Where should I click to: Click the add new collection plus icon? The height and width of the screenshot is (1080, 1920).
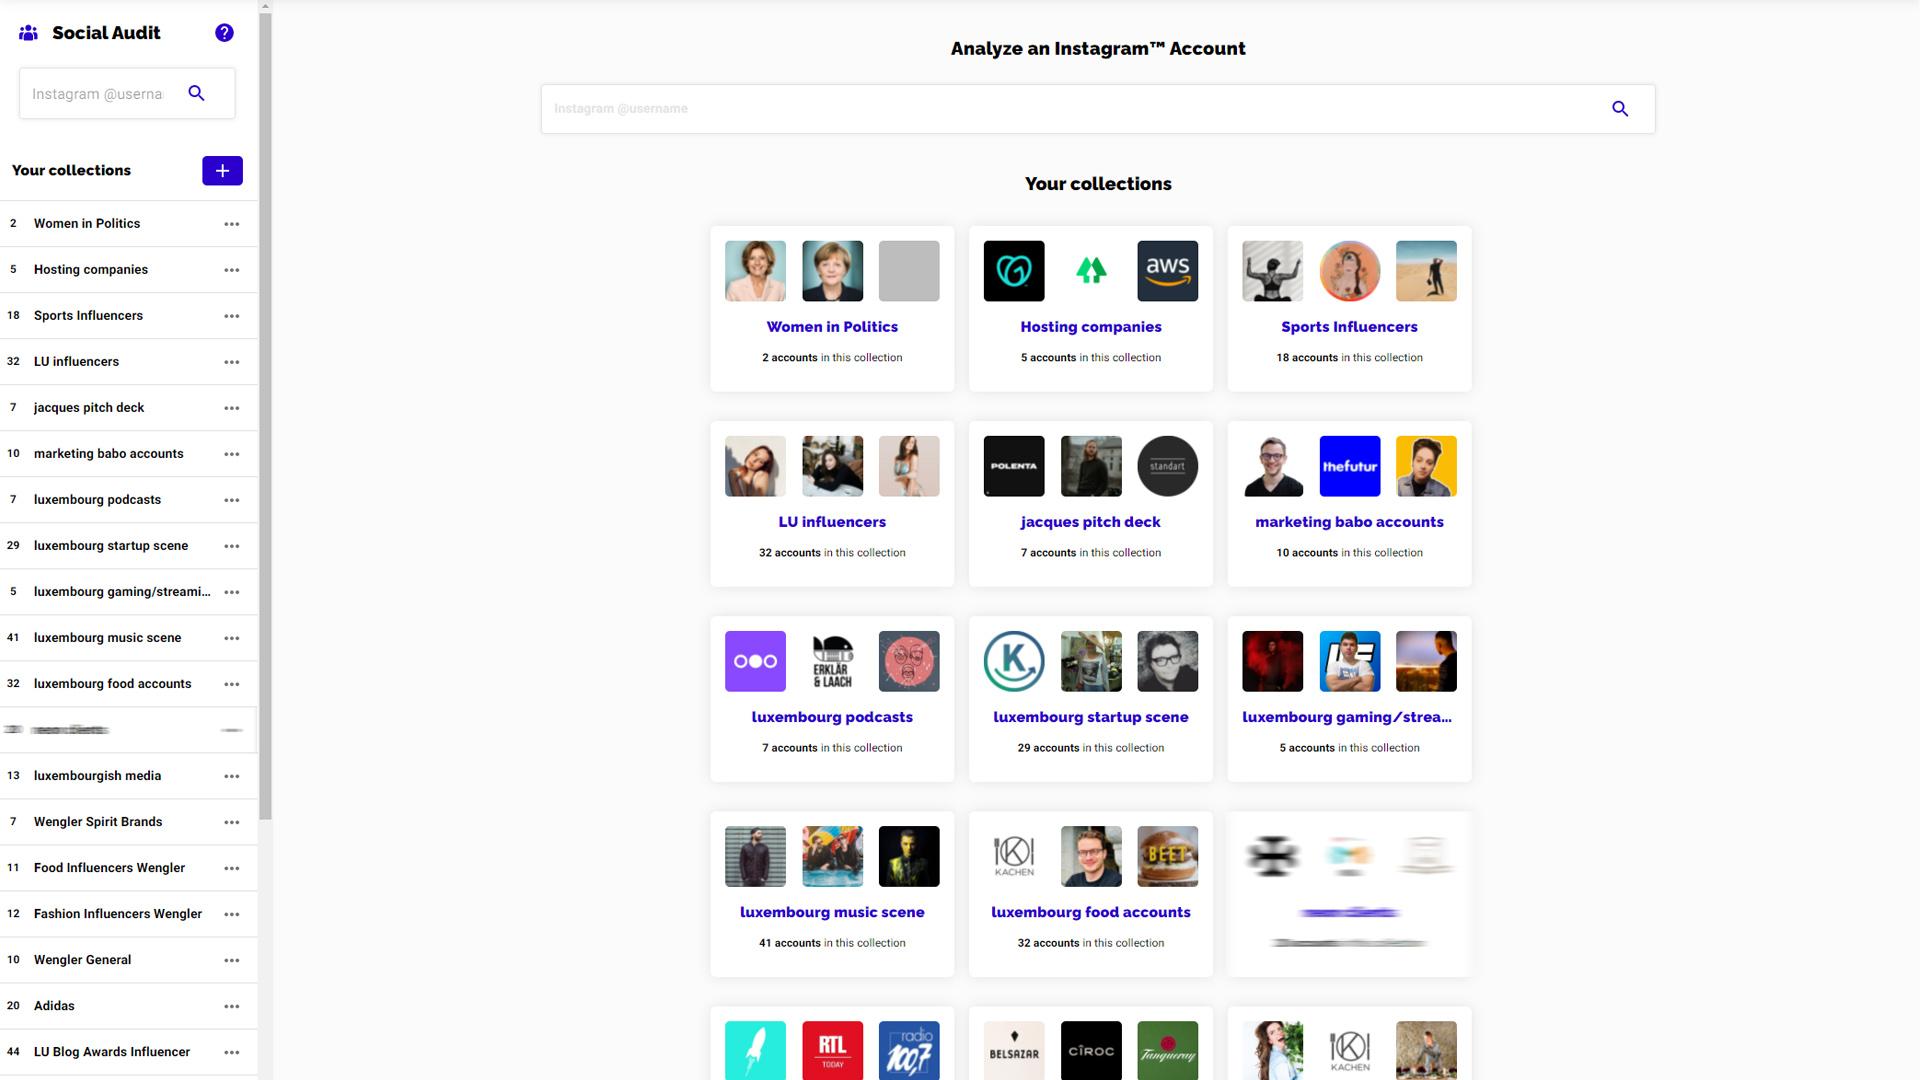[222, 170]
